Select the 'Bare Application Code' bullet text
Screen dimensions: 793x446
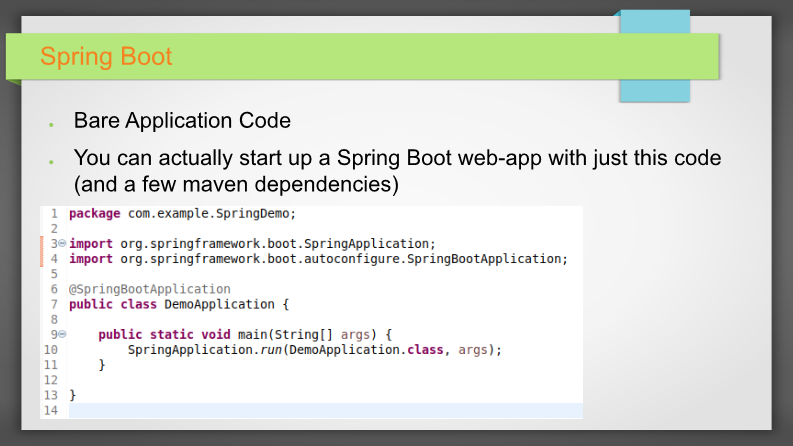(x=182, y=120)
